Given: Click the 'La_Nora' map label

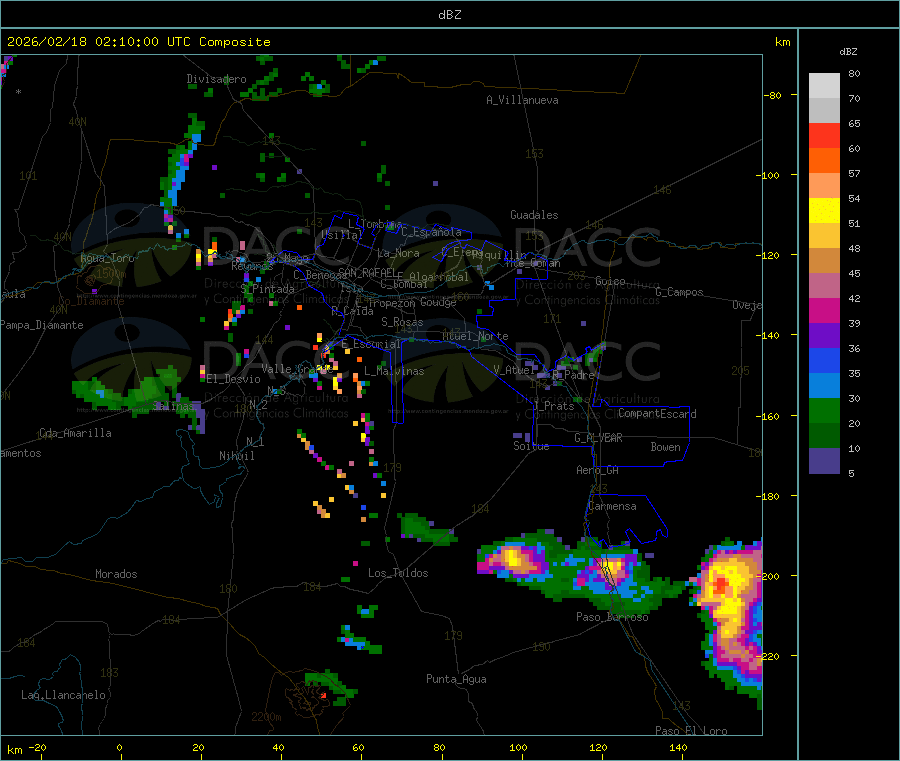Looking at the screenshot, I should 398,253.
